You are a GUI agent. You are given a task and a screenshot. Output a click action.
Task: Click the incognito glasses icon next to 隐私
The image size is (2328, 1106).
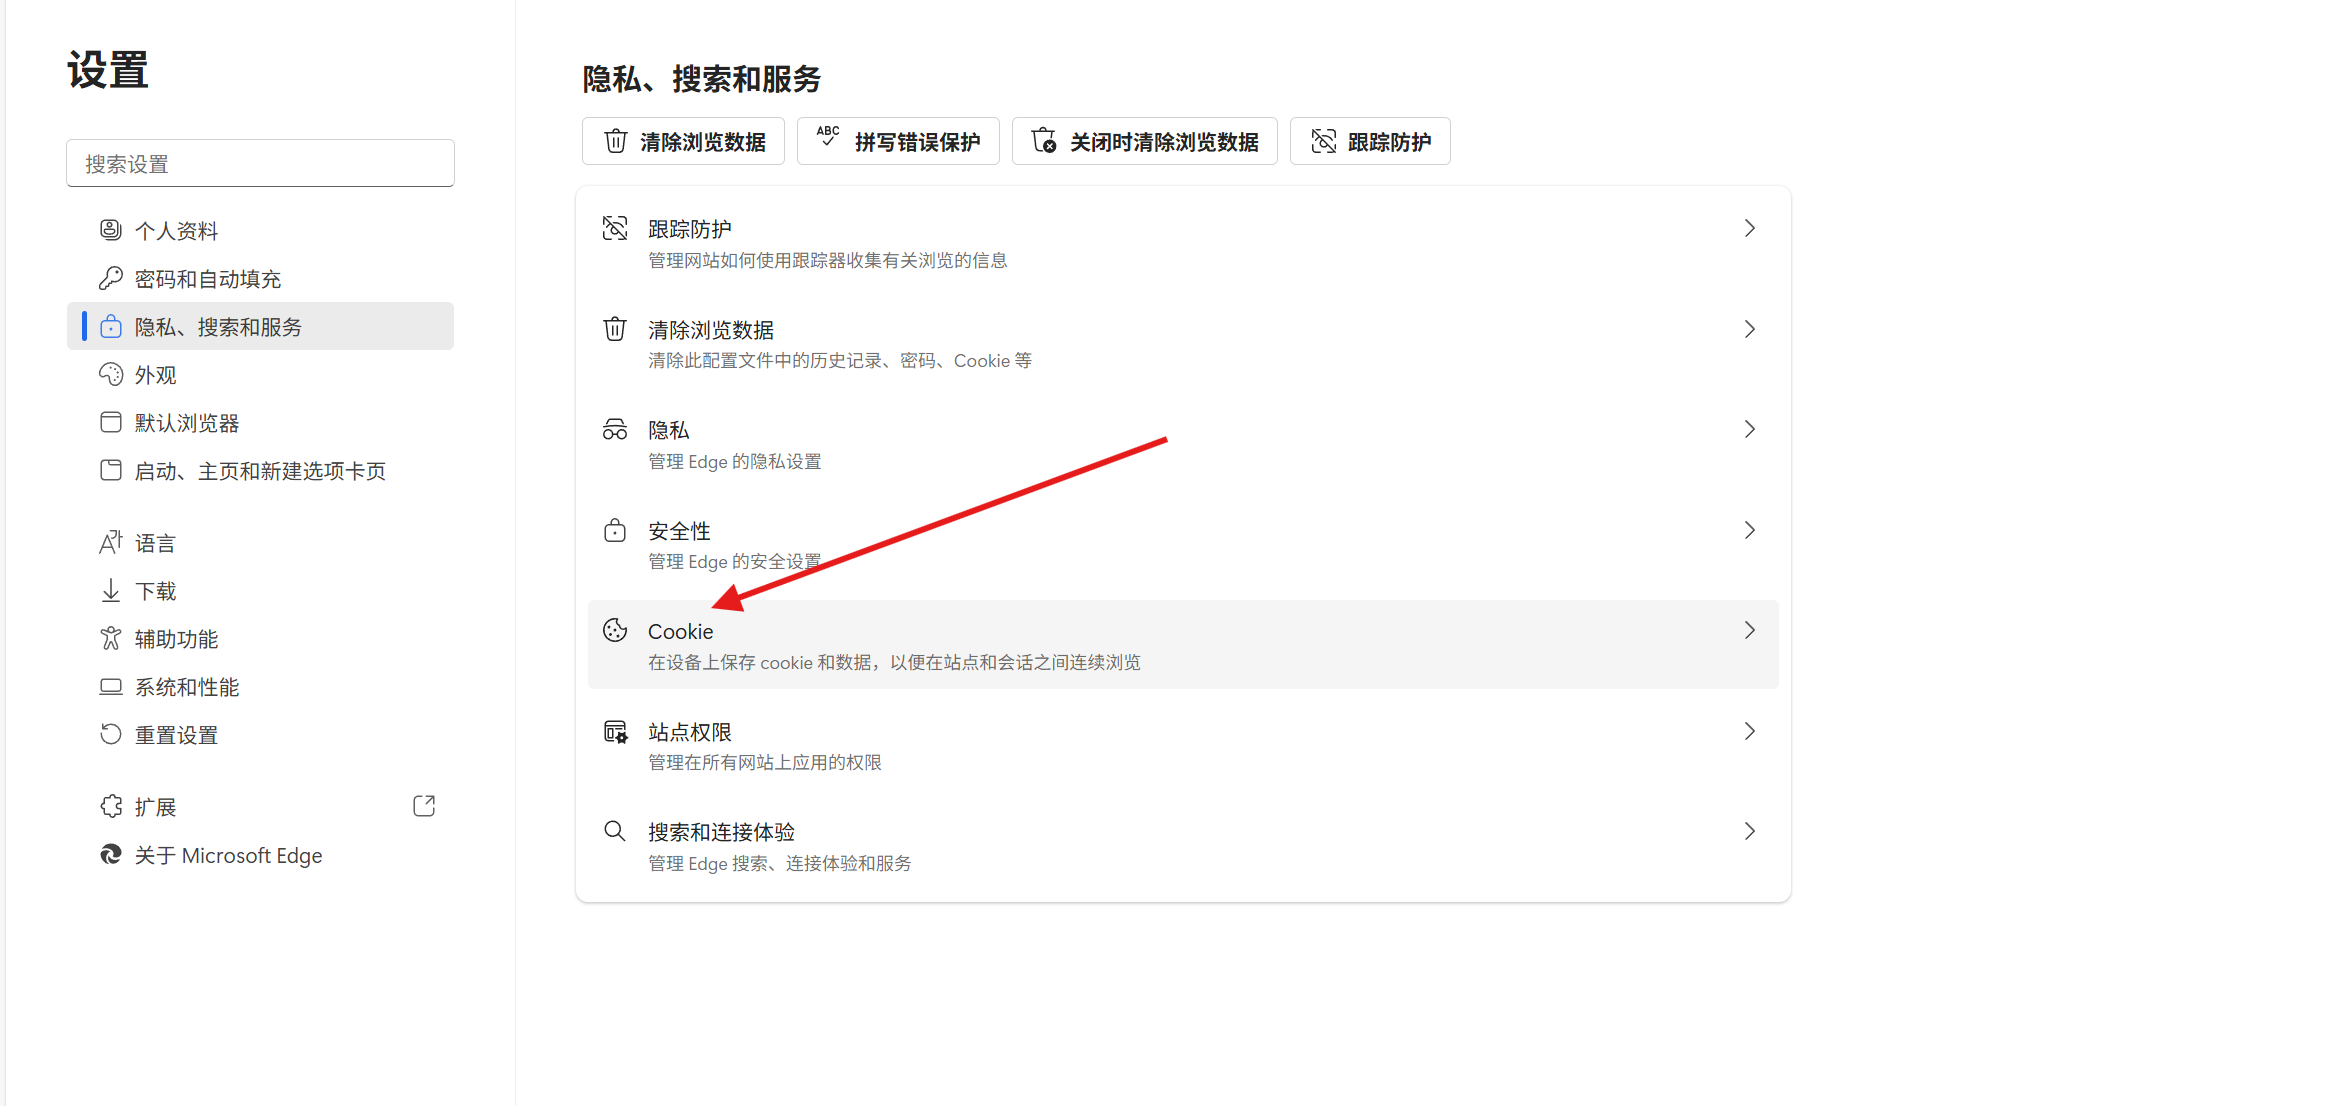615,430
